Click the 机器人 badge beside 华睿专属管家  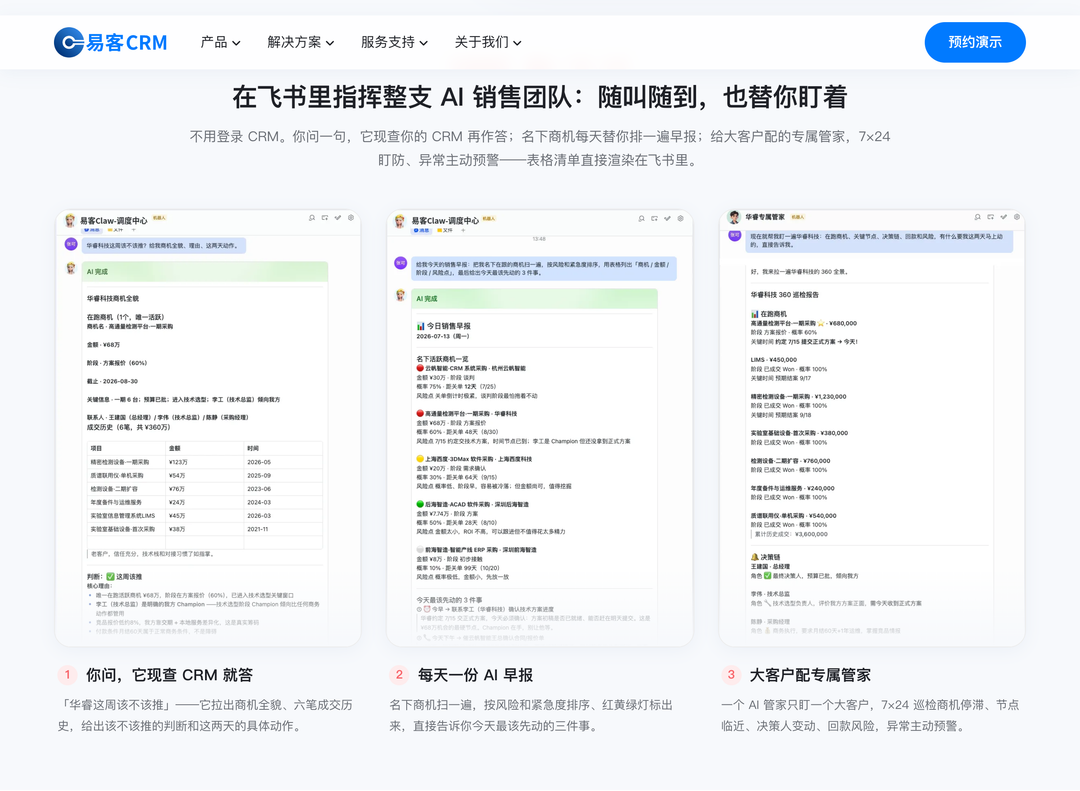coord(798,217)
